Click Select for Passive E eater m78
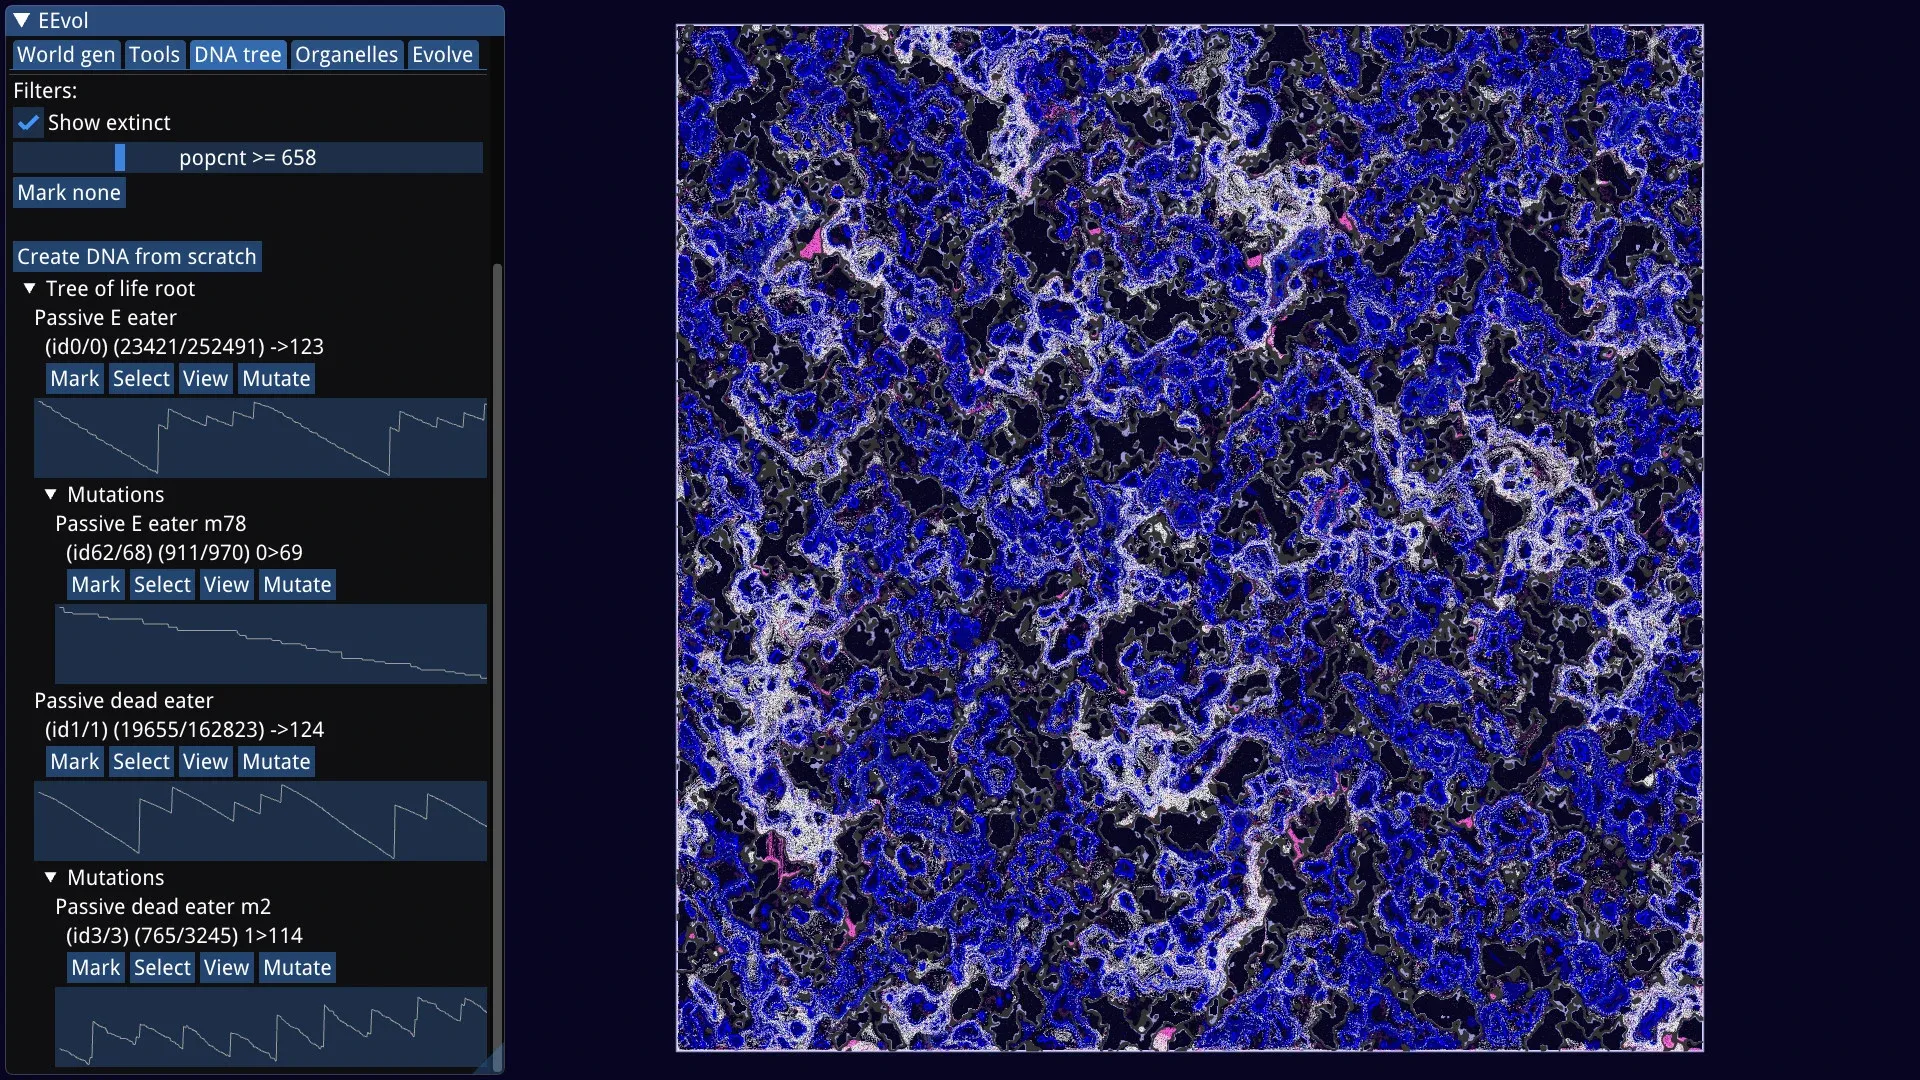This screenshot has height=1080, width=1920. click(x=162, y=585)
